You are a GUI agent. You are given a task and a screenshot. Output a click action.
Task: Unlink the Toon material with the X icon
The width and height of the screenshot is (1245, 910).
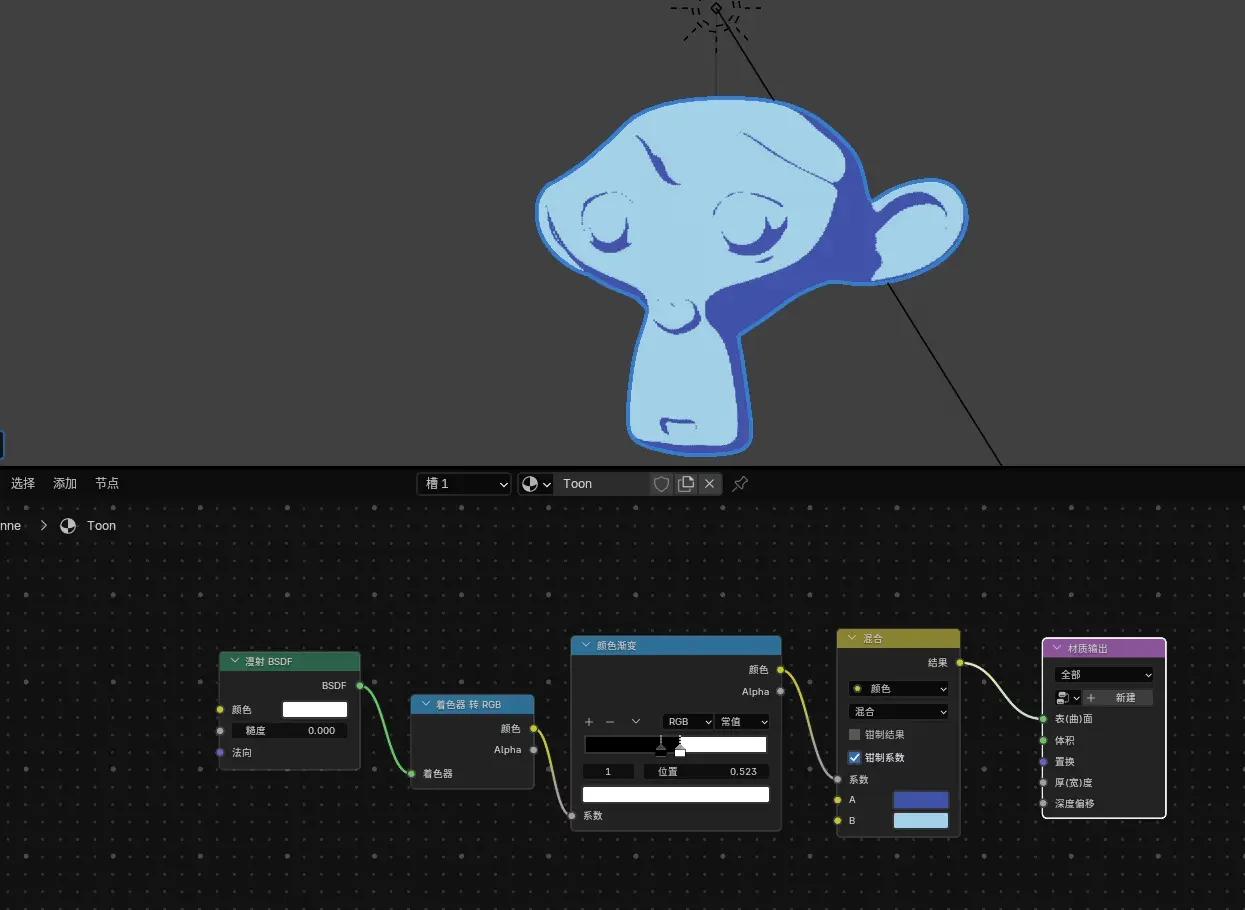click(709, 484)
